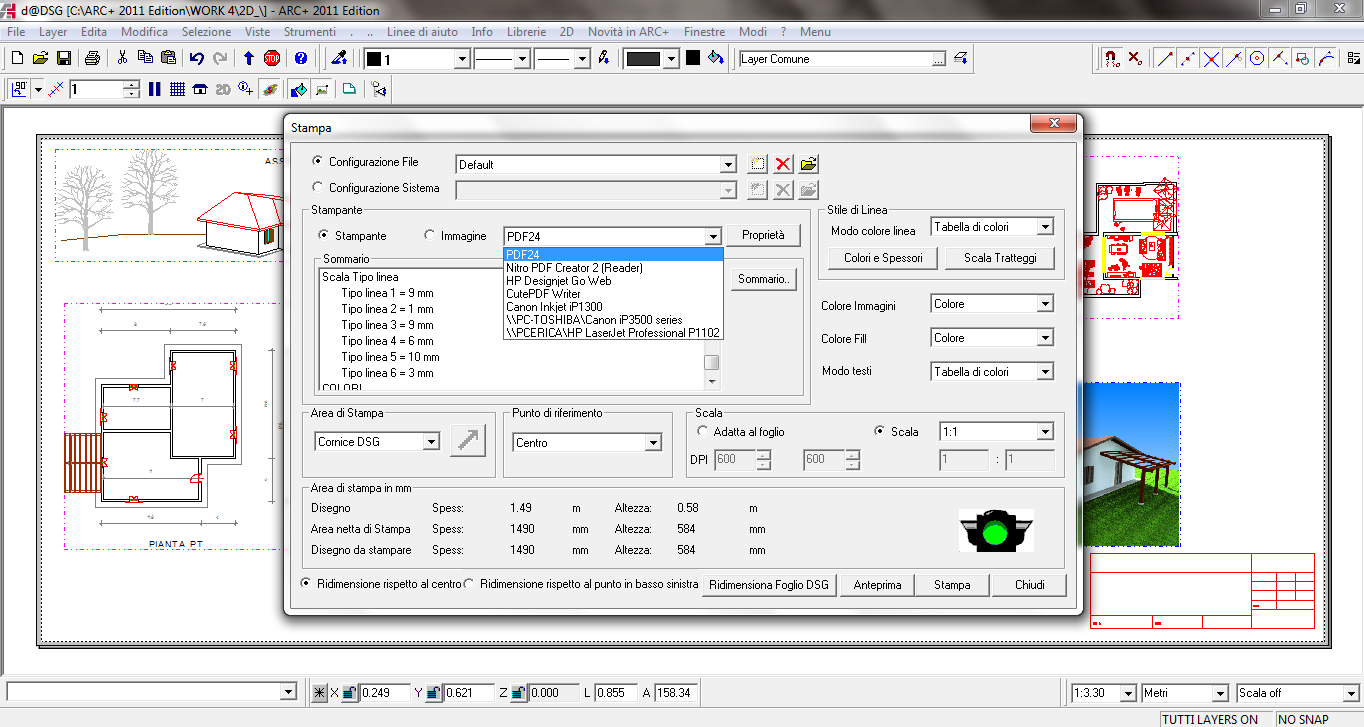
Task: Open the Strumenti menu
Action: click(310, 32)
